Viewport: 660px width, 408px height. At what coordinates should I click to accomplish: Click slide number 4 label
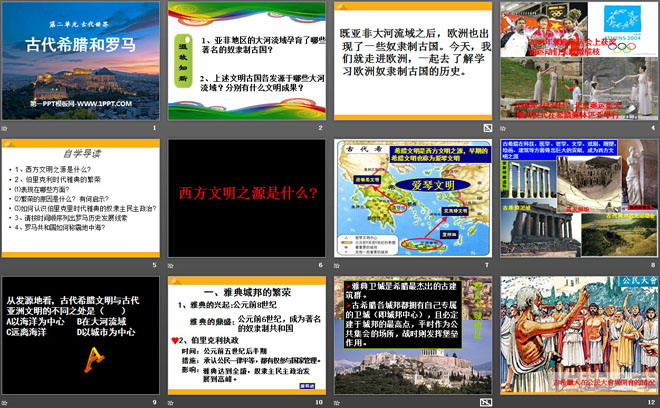[x=654, y=128]
